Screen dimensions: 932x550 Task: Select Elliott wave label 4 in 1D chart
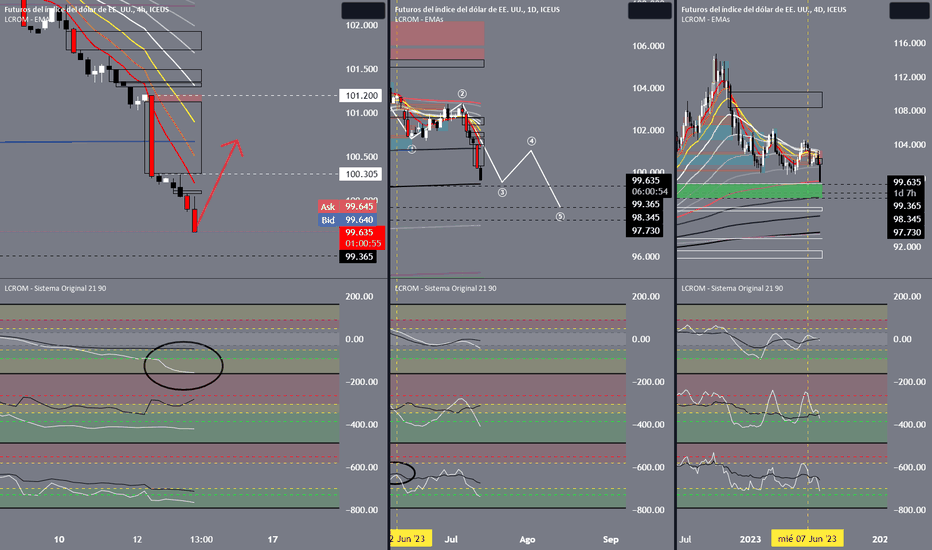(531, 142)
